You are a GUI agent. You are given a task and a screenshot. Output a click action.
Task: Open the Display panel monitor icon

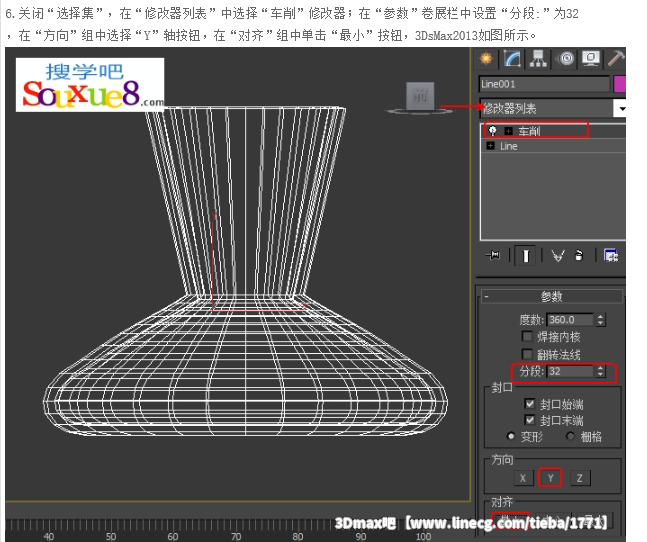pos(591,59)
